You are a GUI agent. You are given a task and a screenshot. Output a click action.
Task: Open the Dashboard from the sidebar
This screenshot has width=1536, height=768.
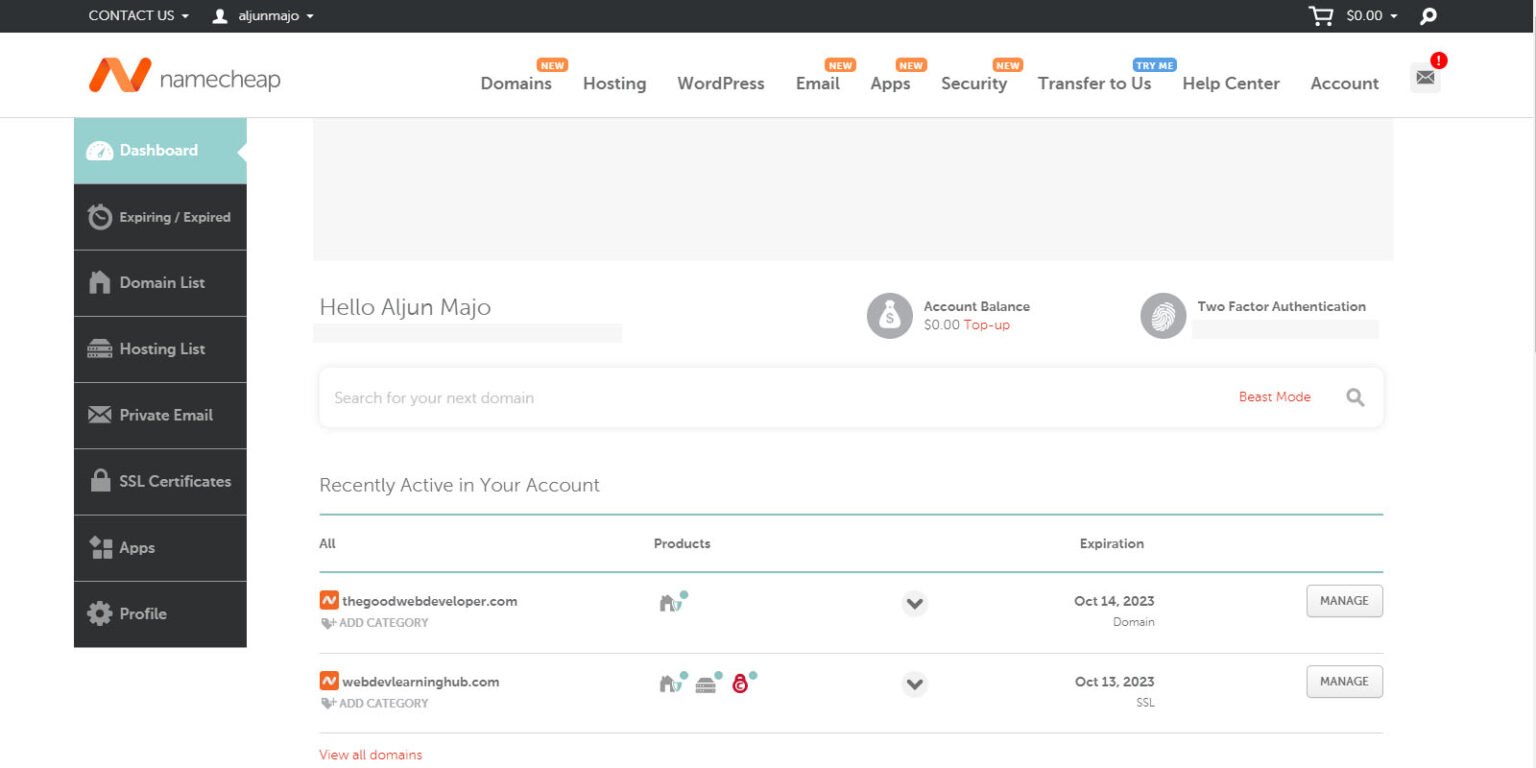pyautogui.click(x=157, y=150)
